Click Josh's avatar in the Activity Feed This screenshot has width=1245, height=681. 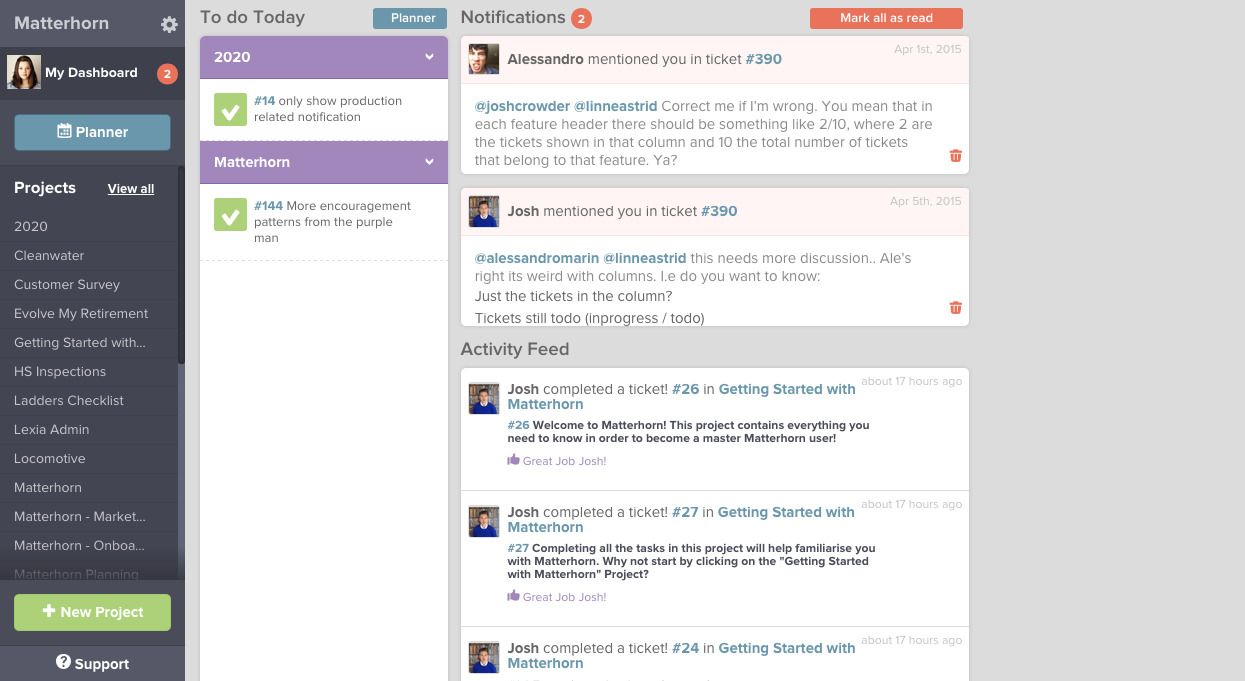[x=484, y=397]
